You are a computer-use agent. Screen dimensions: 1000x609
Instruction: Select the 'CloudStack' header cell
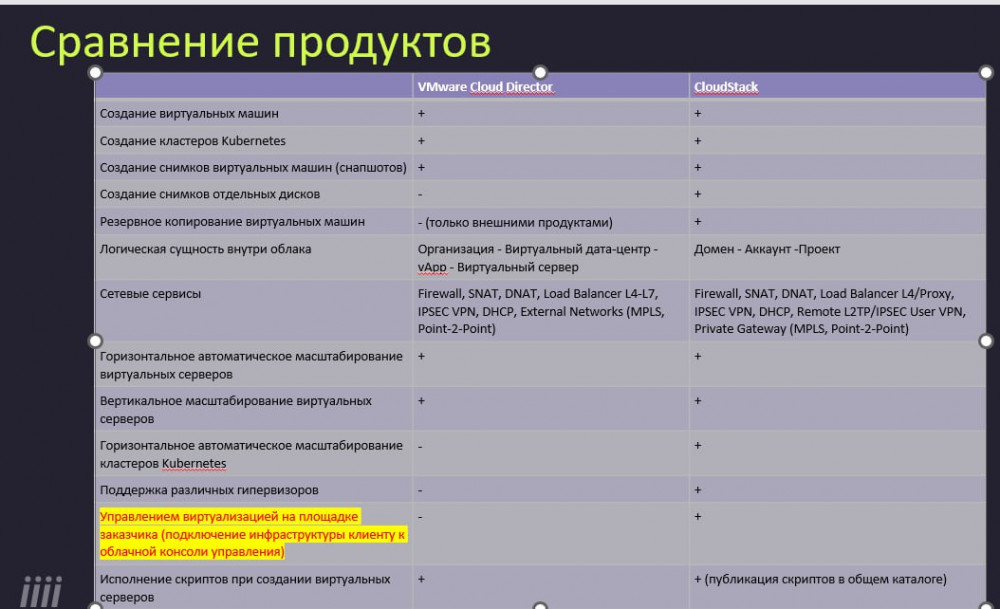(837, 87)
